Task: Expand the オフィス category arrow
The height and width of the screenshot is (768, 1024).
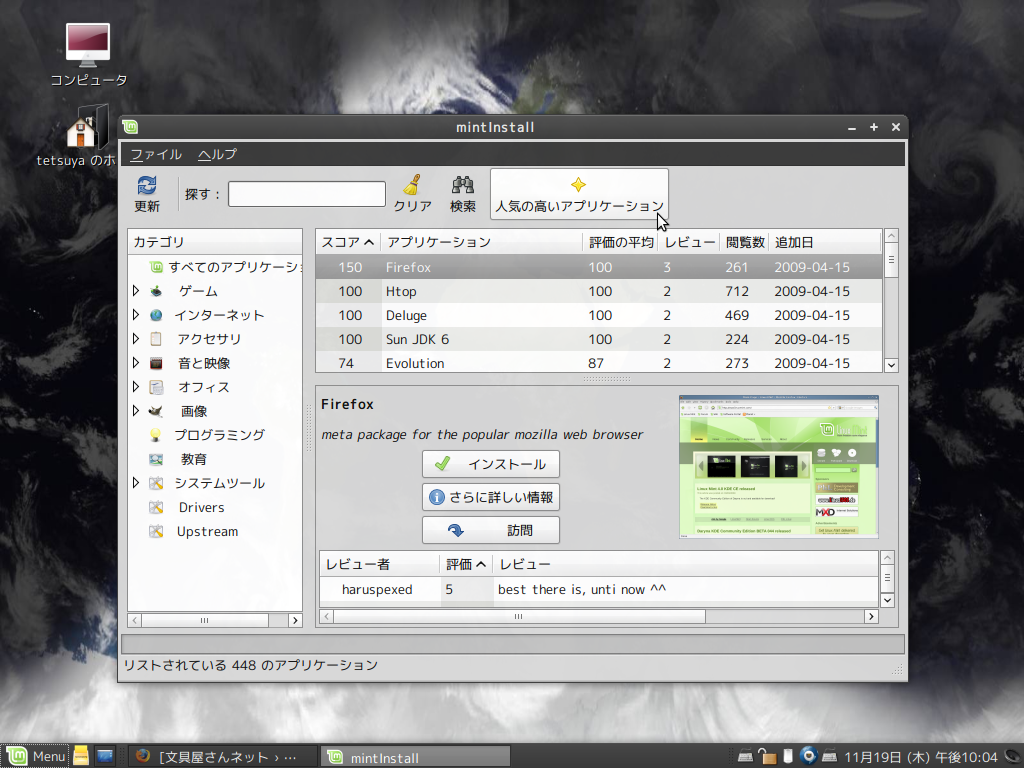Action: [x=136, y=387]
